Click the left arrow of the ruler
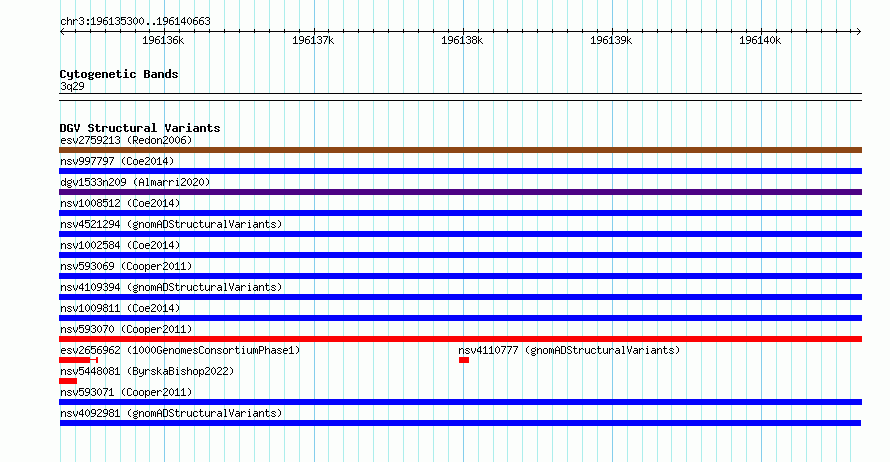 pyautogui.click(x=62, y=32)
